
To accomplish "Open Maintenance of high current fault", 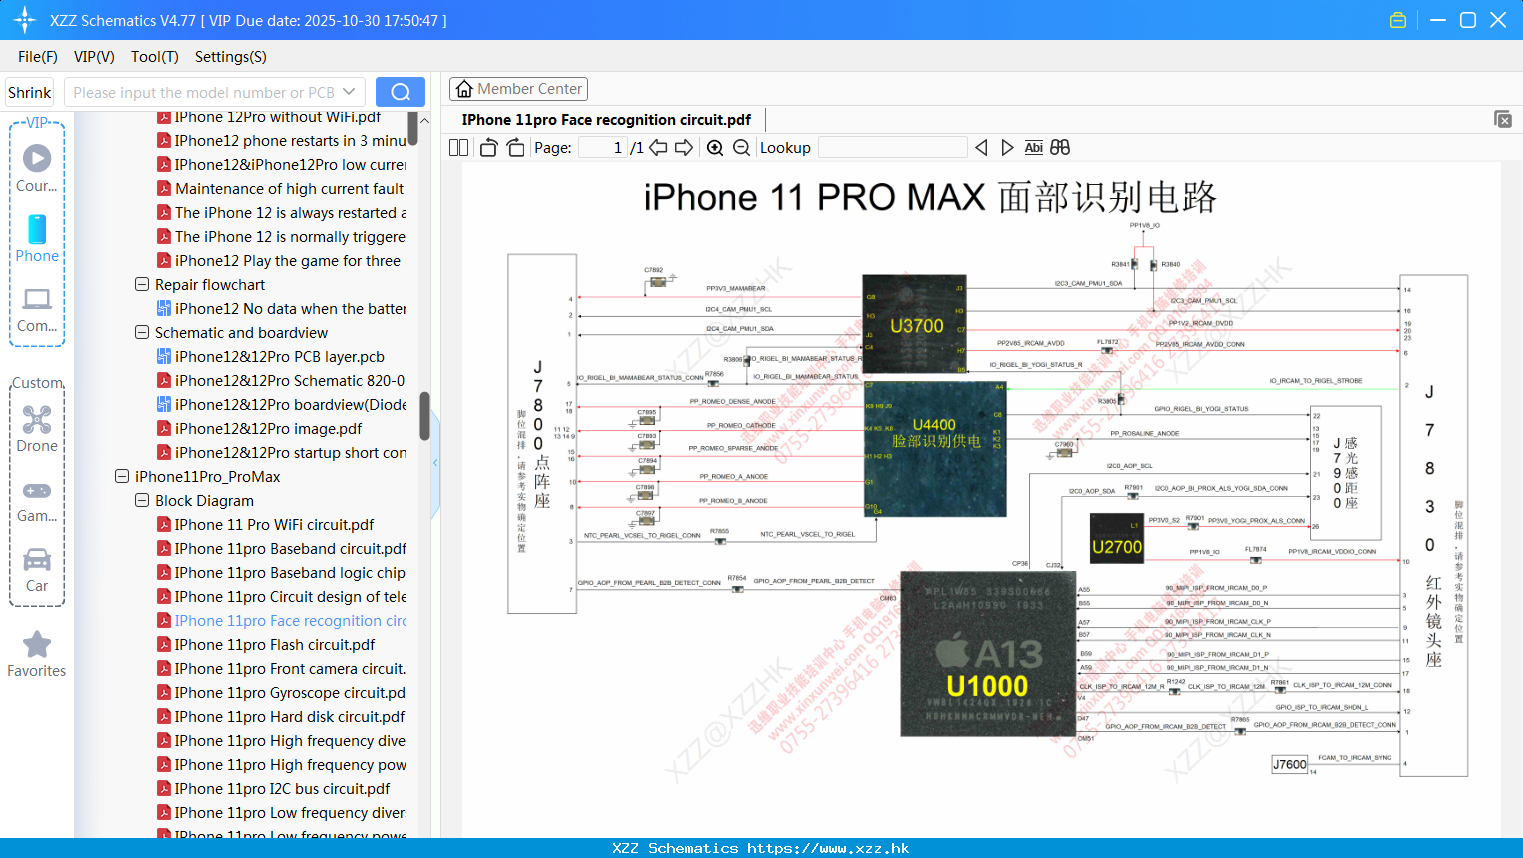I will coord(290,189).
